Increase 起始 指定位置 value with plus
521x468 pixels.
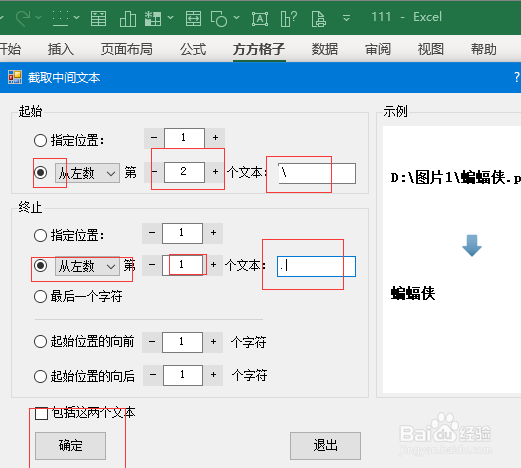215,138
